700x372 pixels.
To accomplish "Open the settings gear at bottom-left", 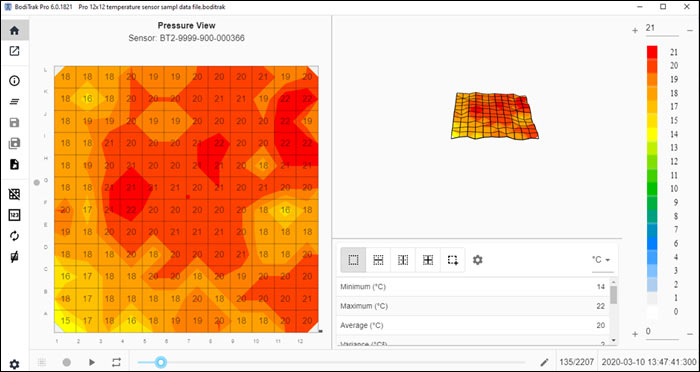I will click(15, 364).
